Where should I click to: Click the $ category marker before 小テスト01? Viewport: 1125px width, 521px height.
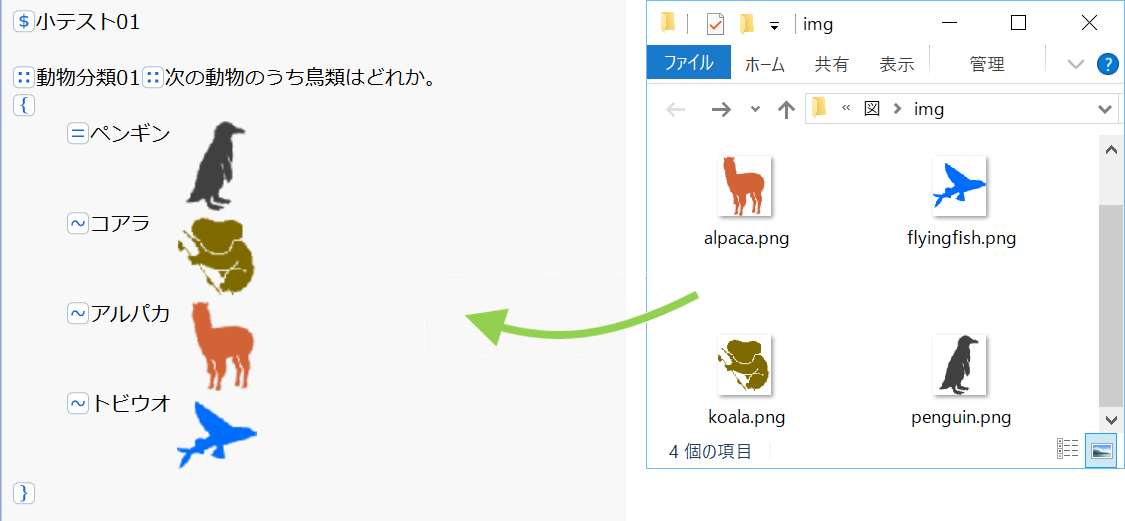(24, 22)
